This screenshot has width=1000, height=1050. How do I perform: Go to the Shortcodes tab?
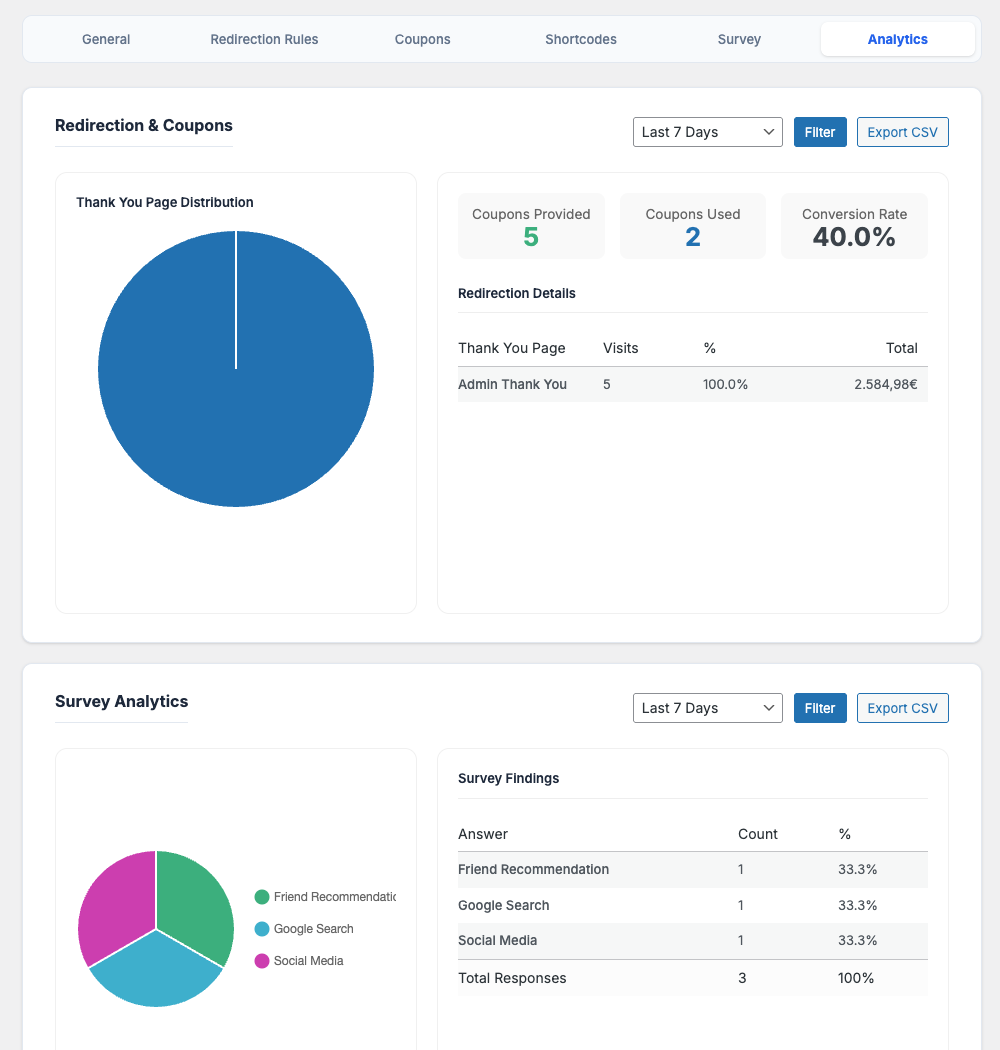[x=581, y=39]
